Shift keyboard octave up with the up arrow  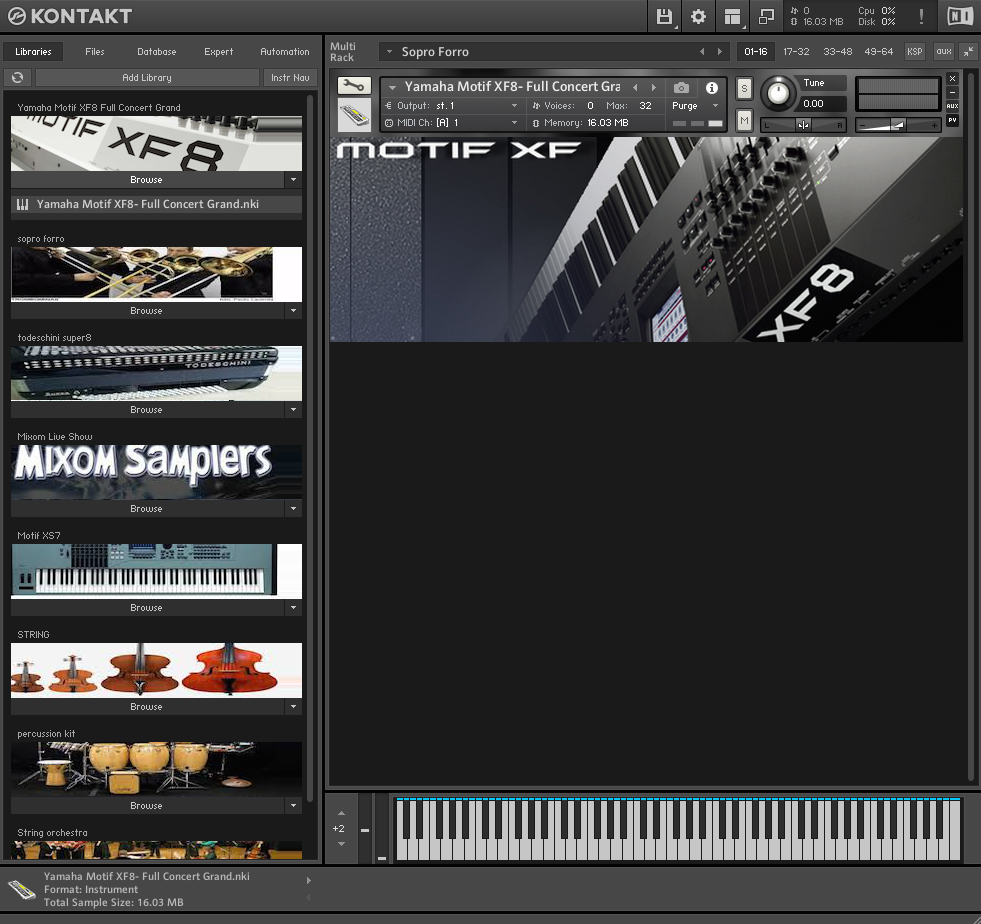click(342, 813)
